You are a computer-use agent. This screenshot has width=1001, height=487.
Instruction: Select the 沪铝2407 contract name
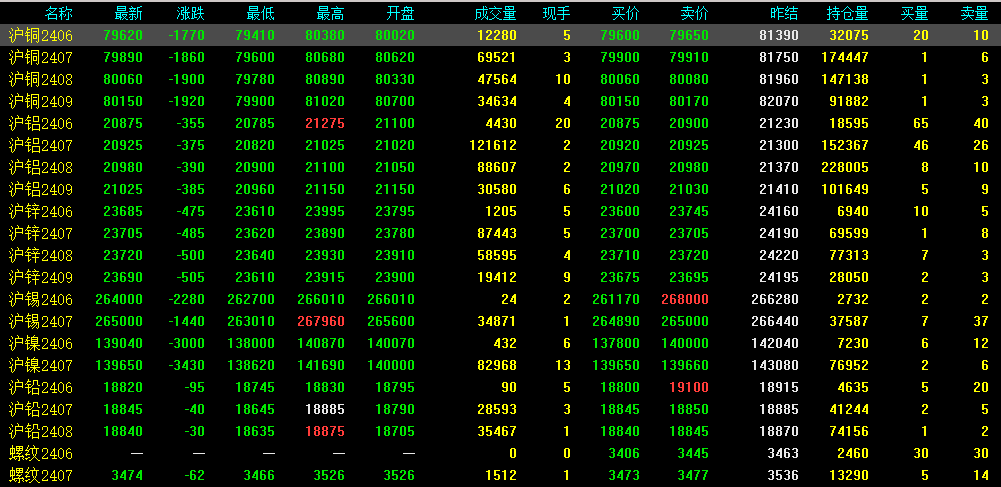[x=40, y=145]
